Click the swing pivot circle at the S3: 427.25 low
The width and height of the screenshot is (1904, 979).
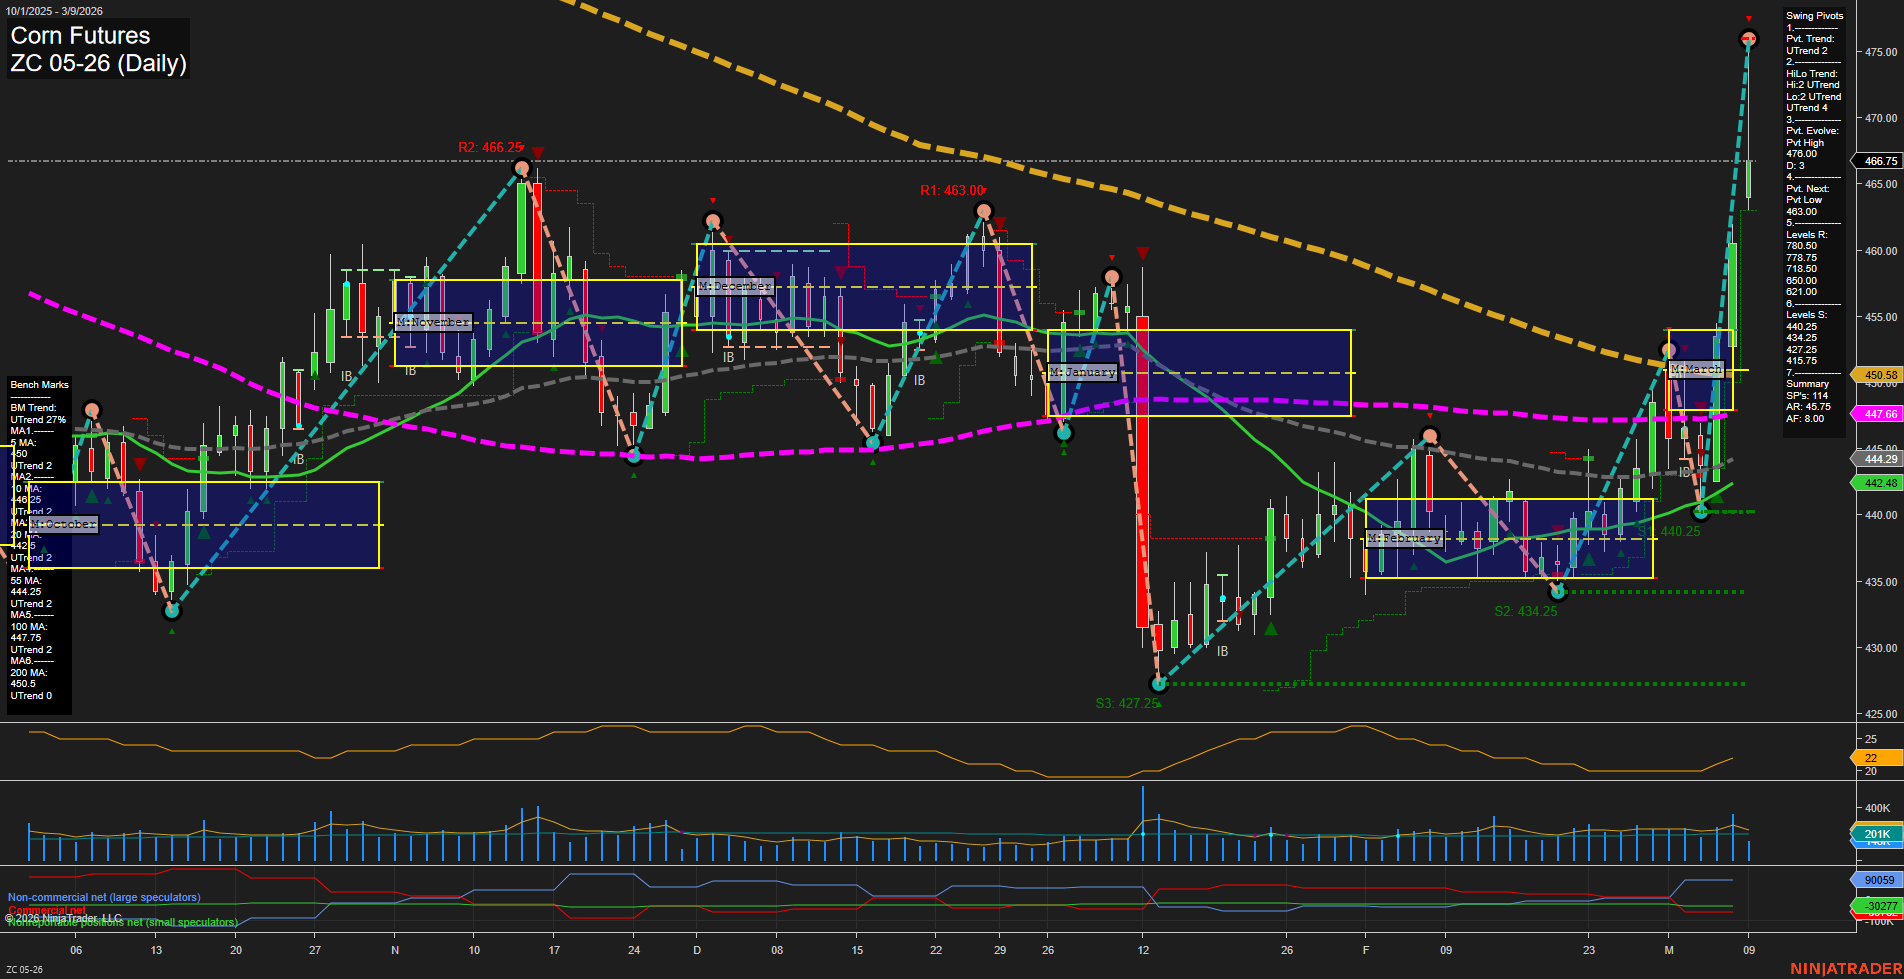tap(1159, 684)
